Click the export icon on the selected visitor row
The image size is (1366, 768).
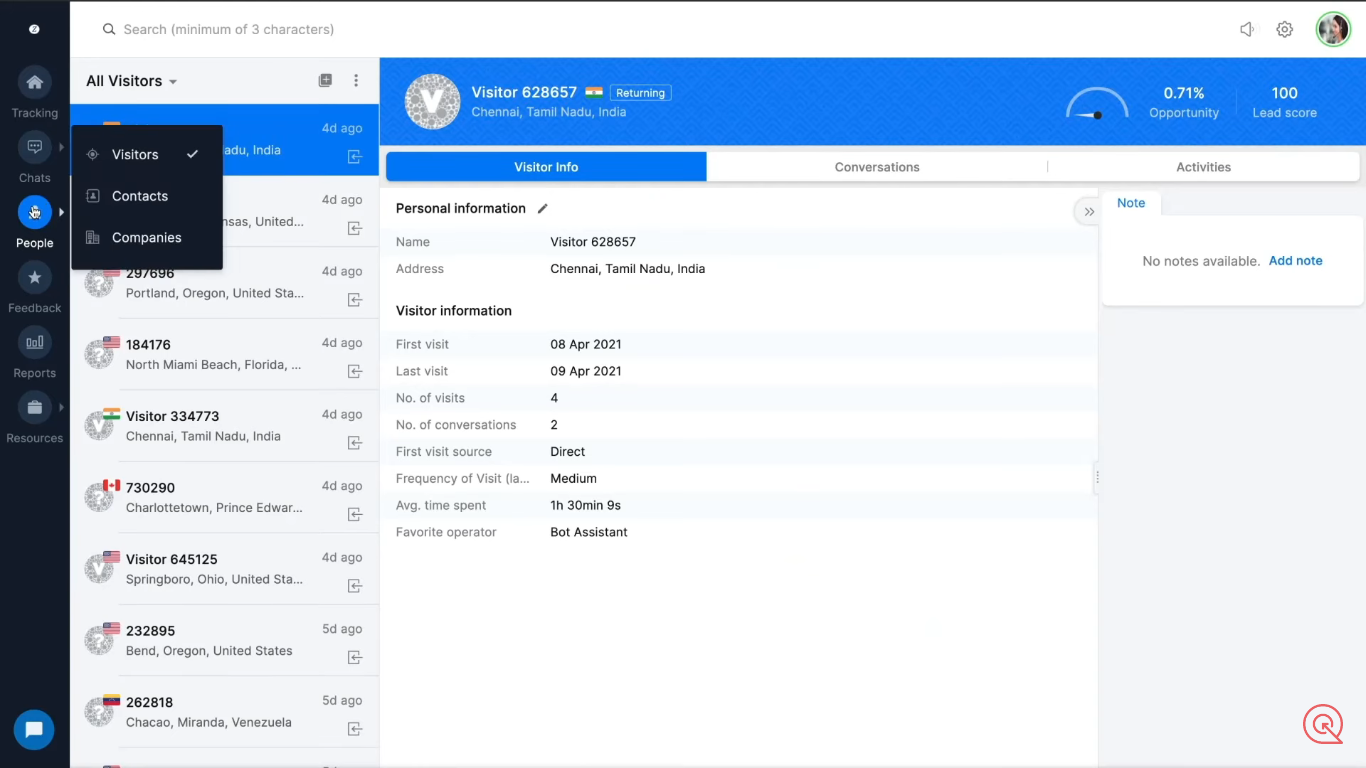click(355, 157)
